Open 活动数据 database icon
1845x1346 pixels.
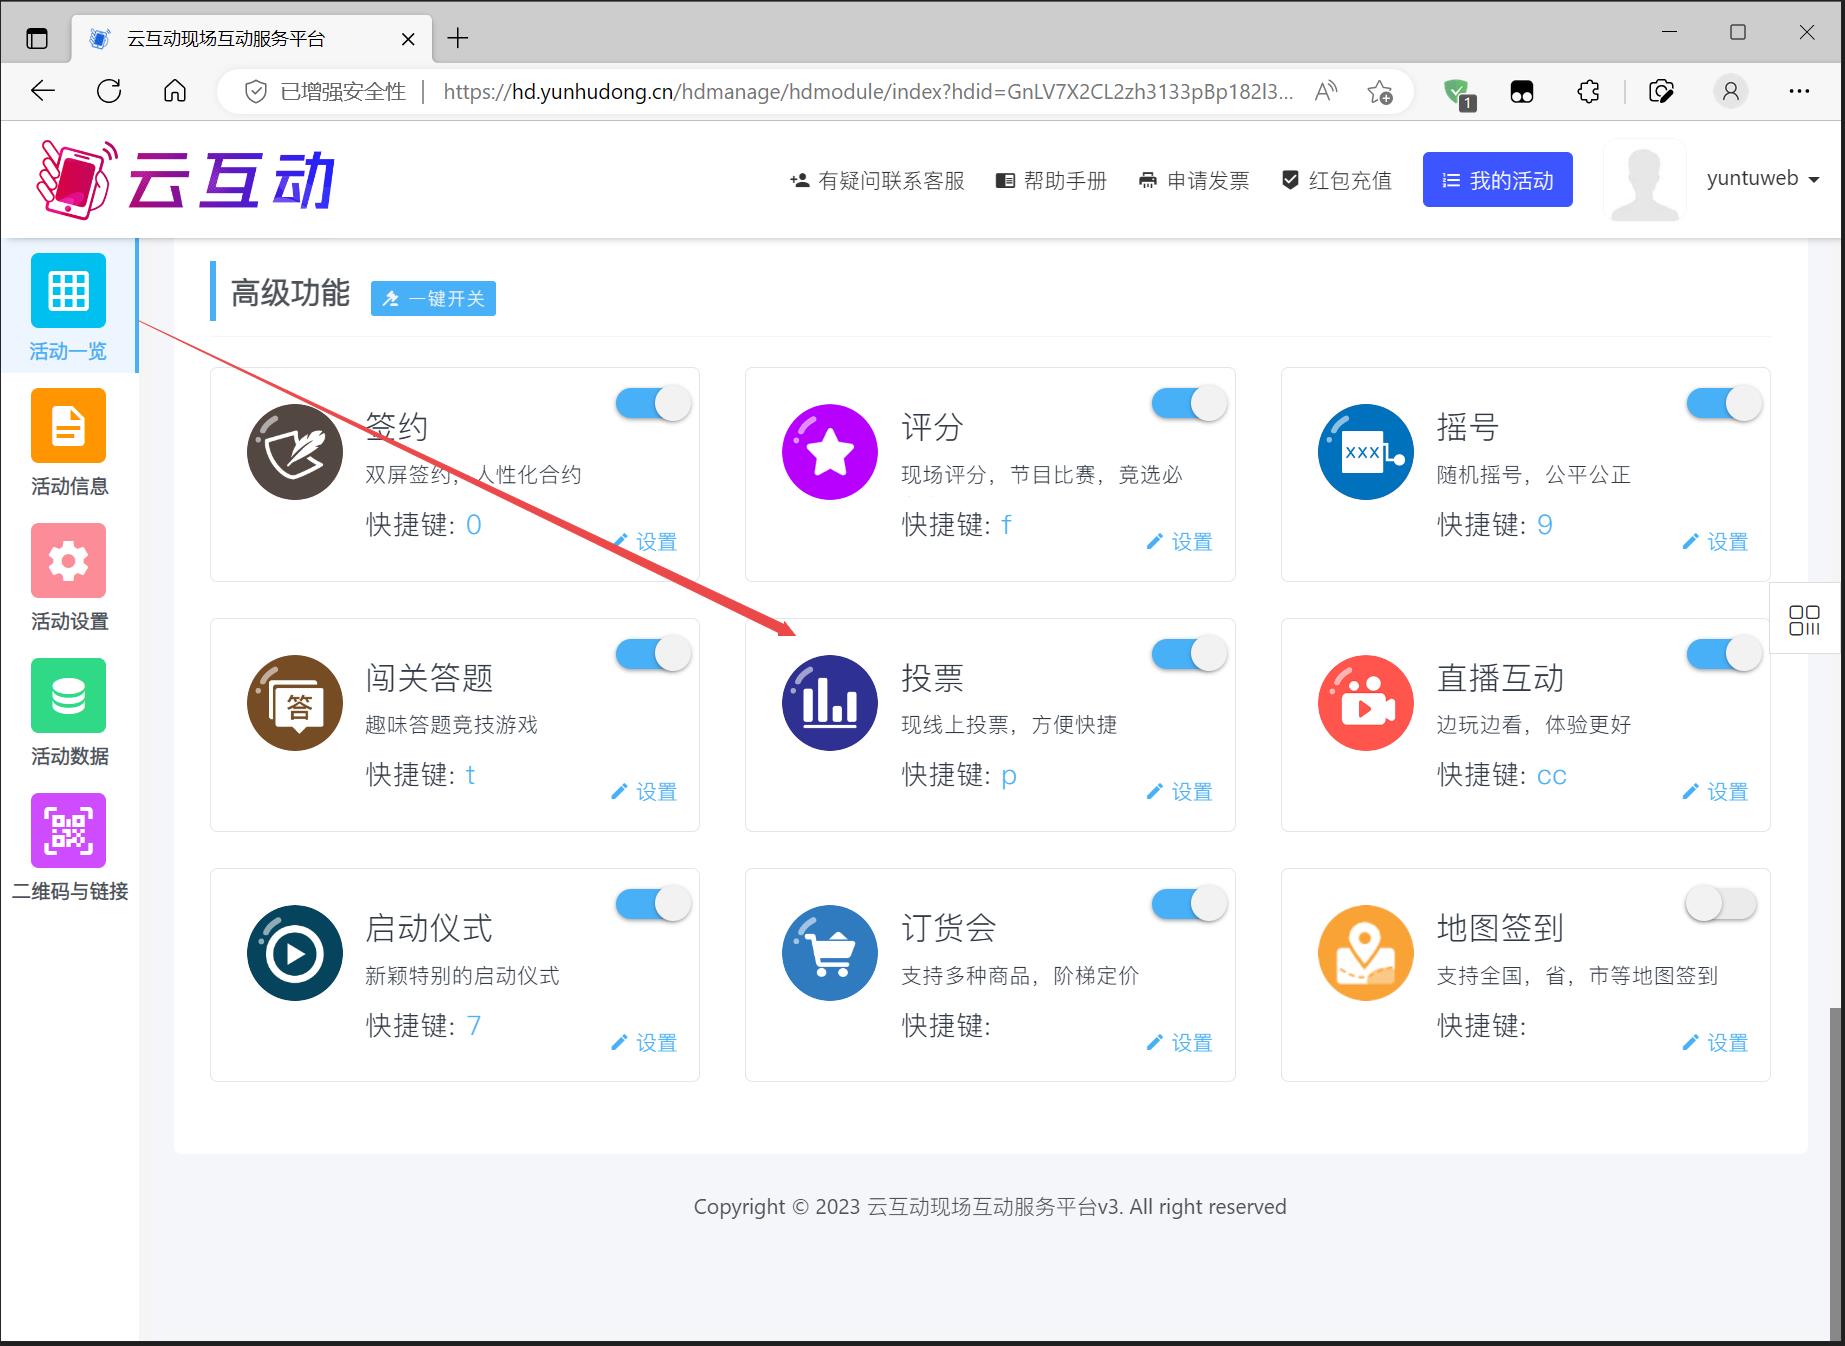68,696
